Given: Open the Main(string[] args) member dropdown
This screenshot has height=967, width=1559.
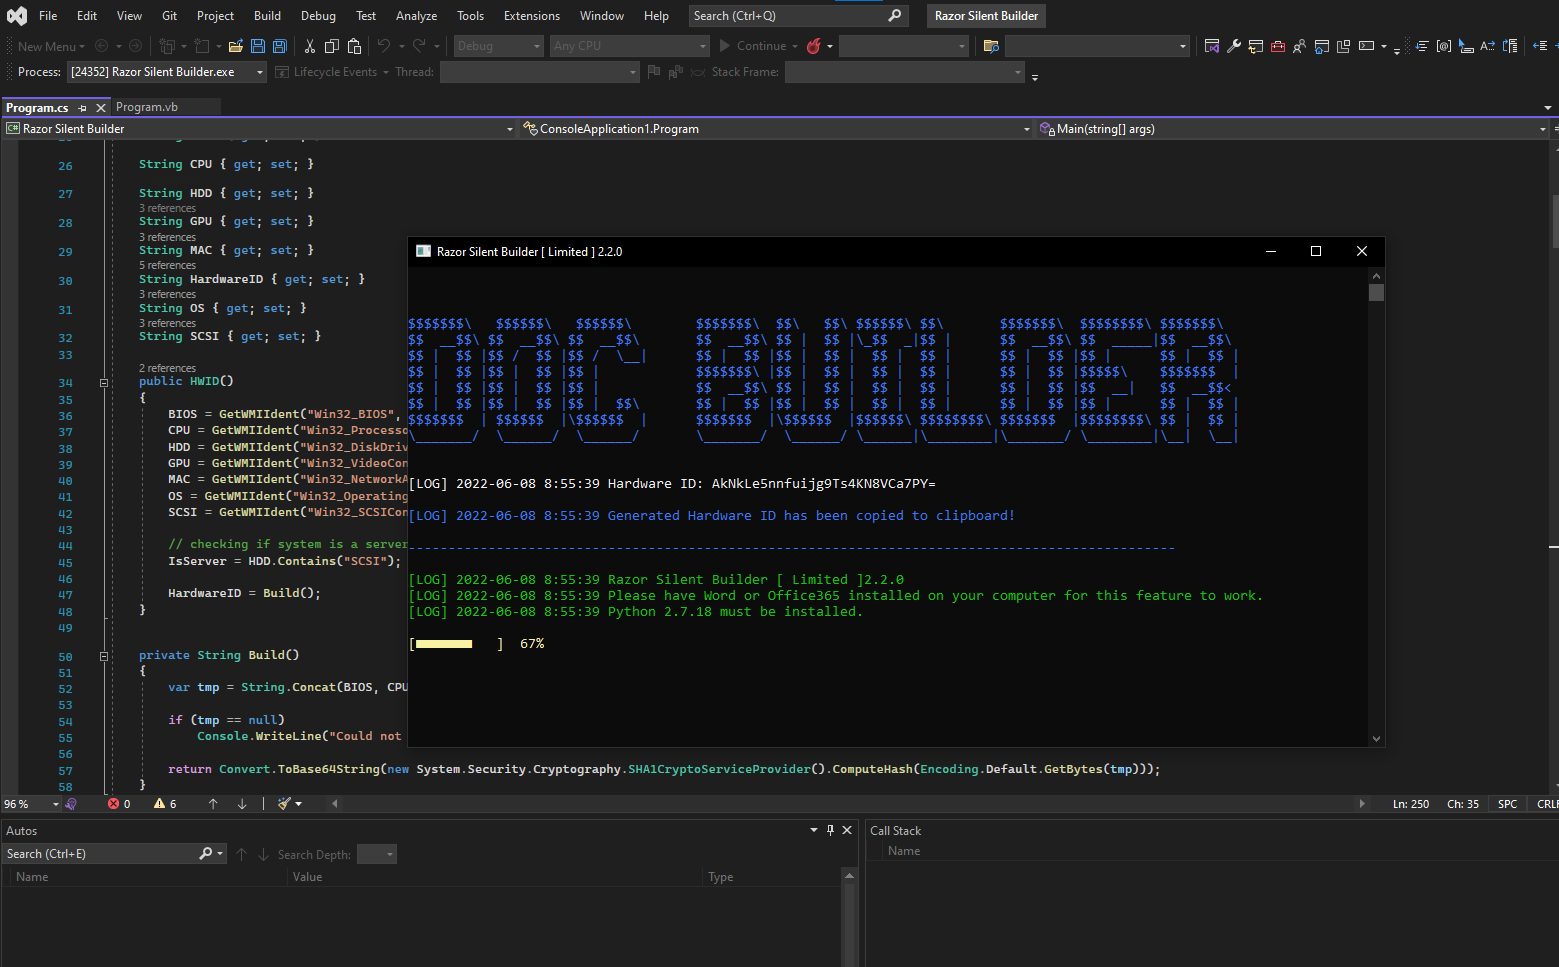Looking at the screenshot, I should pyautogui.click(x=1293, y=129).
